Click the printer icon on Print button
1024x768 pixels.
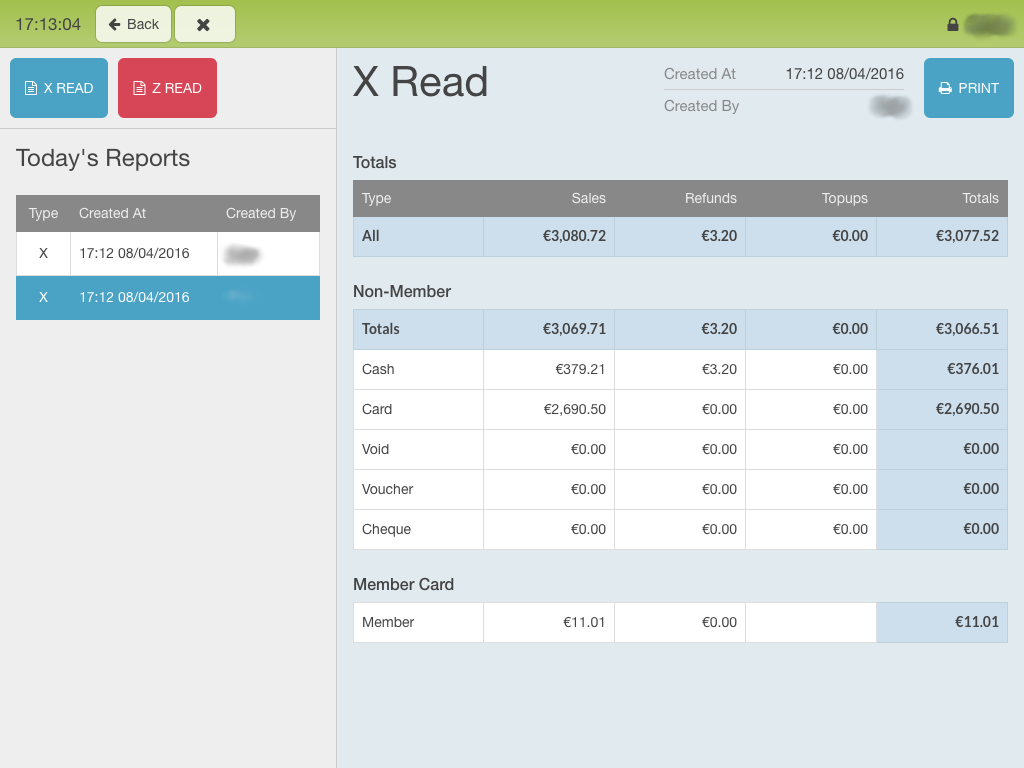945,88
